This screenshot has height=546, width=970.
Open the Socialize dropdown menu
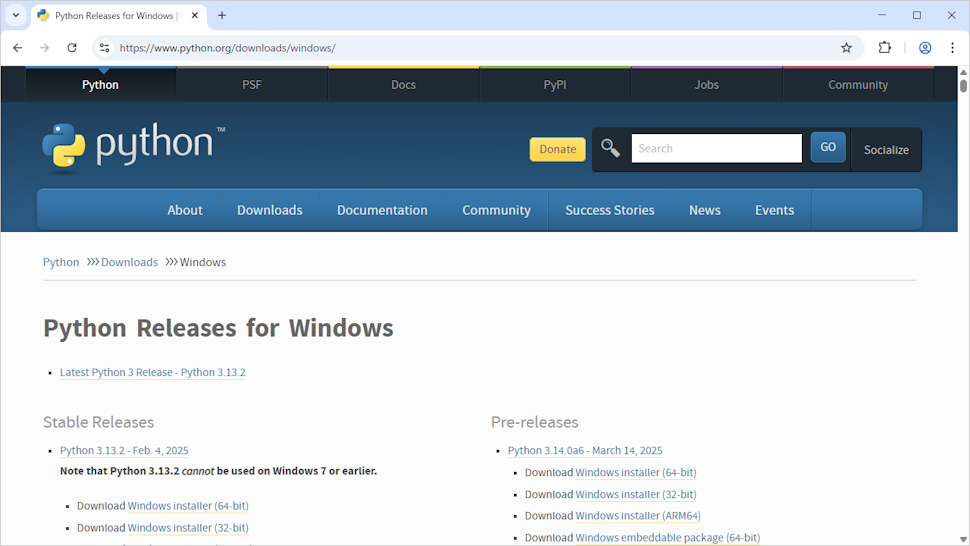pyautogui.click(x=886, y=150)
